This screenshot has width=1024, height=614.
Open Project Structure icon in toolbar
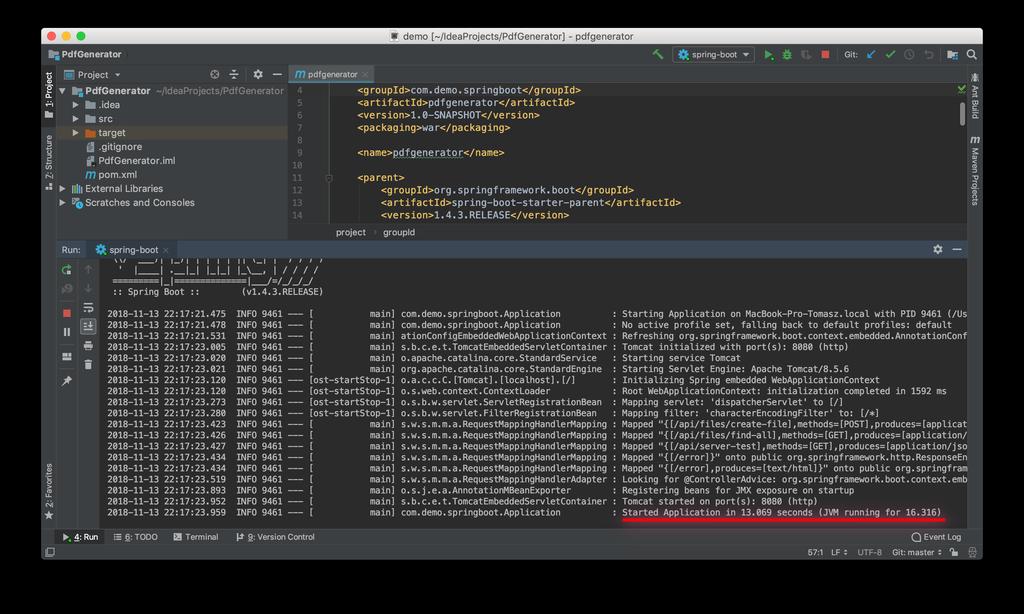click(952, 55)
